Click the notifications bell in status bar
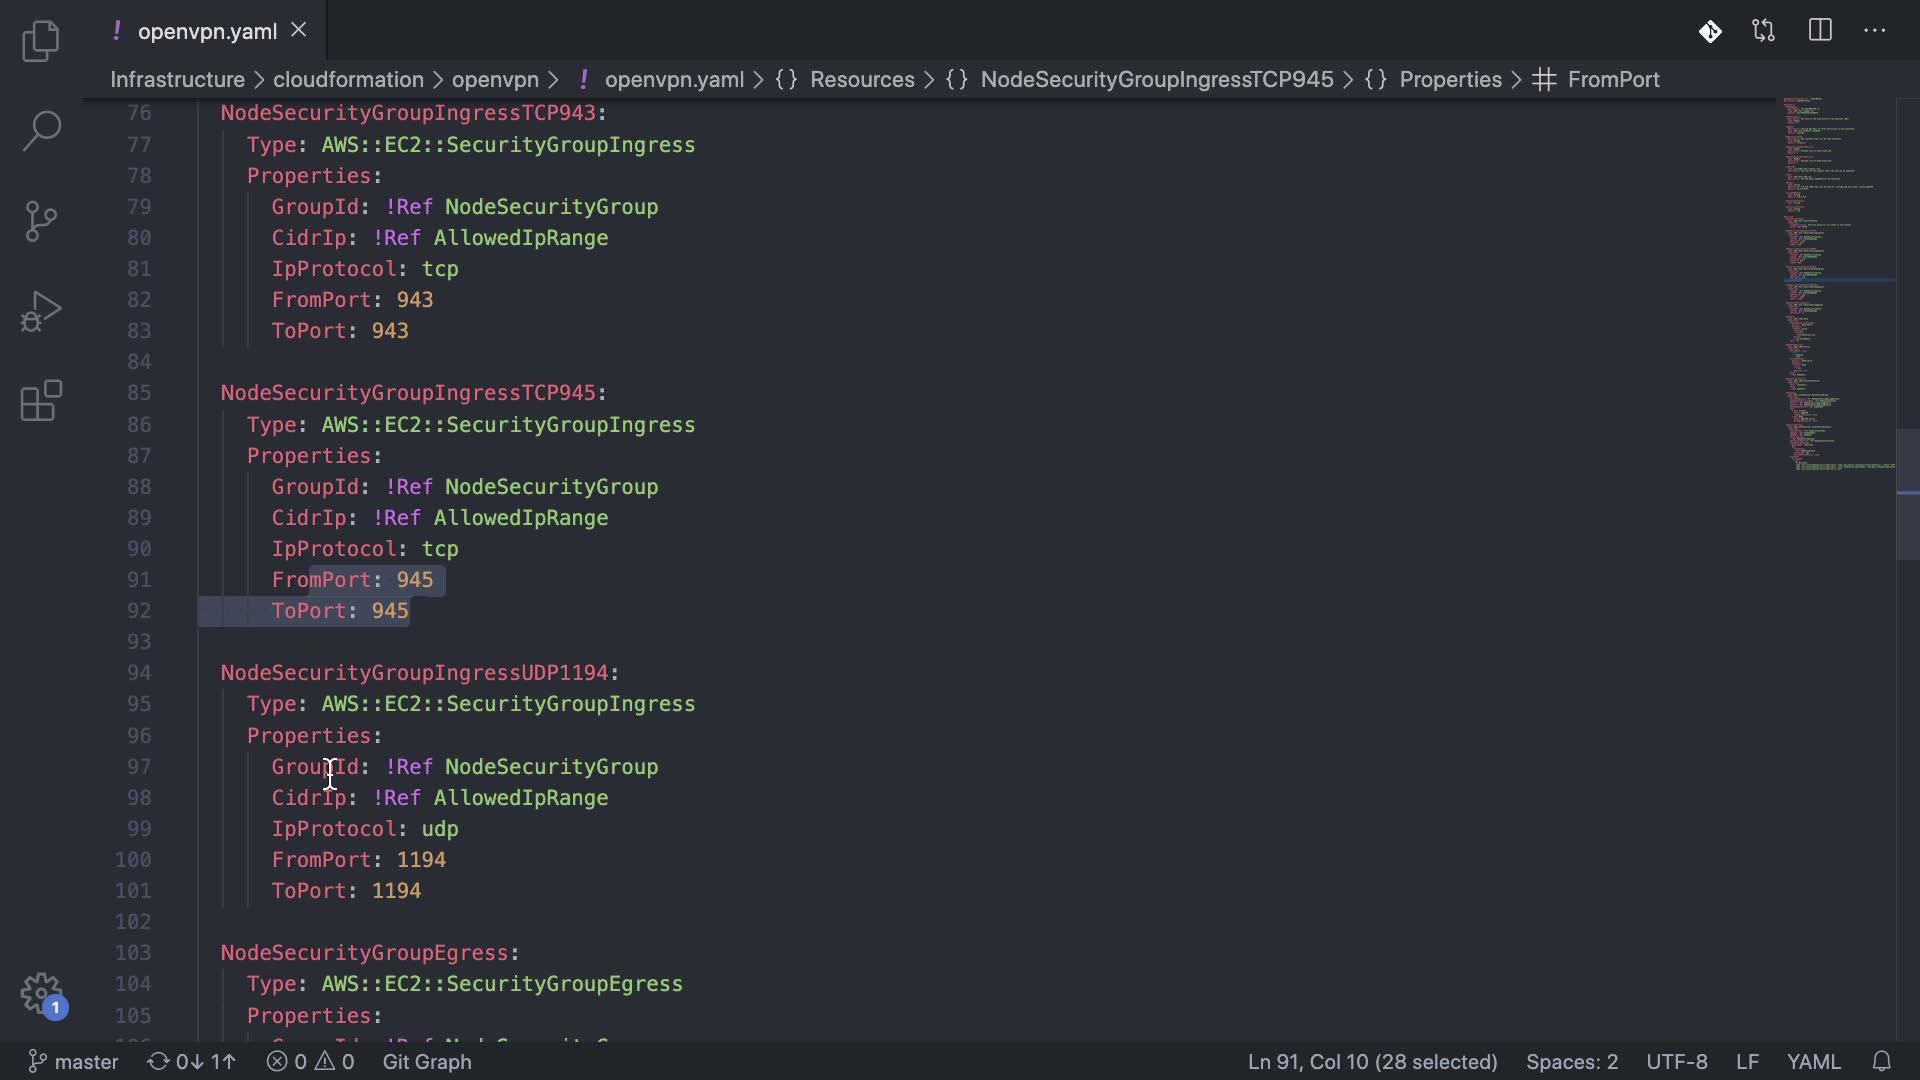Image resolution: width=1920 pixels, height=1080 pixels. 1882,1061
